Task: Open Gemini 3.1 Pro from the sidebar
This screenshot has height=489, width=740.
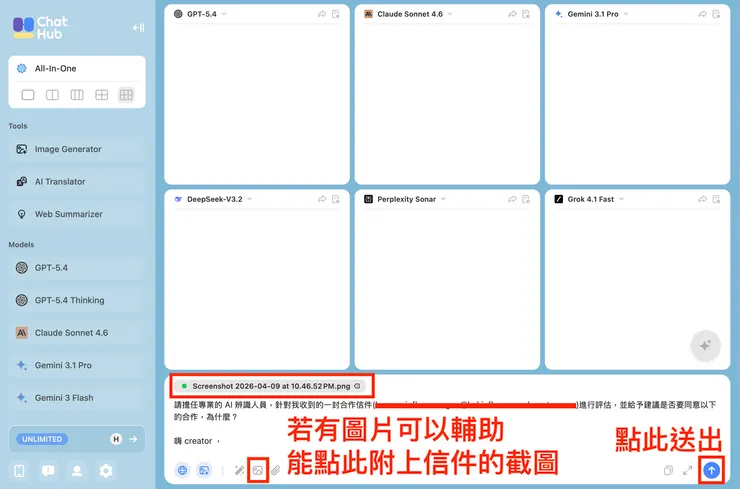Action: 77,365
